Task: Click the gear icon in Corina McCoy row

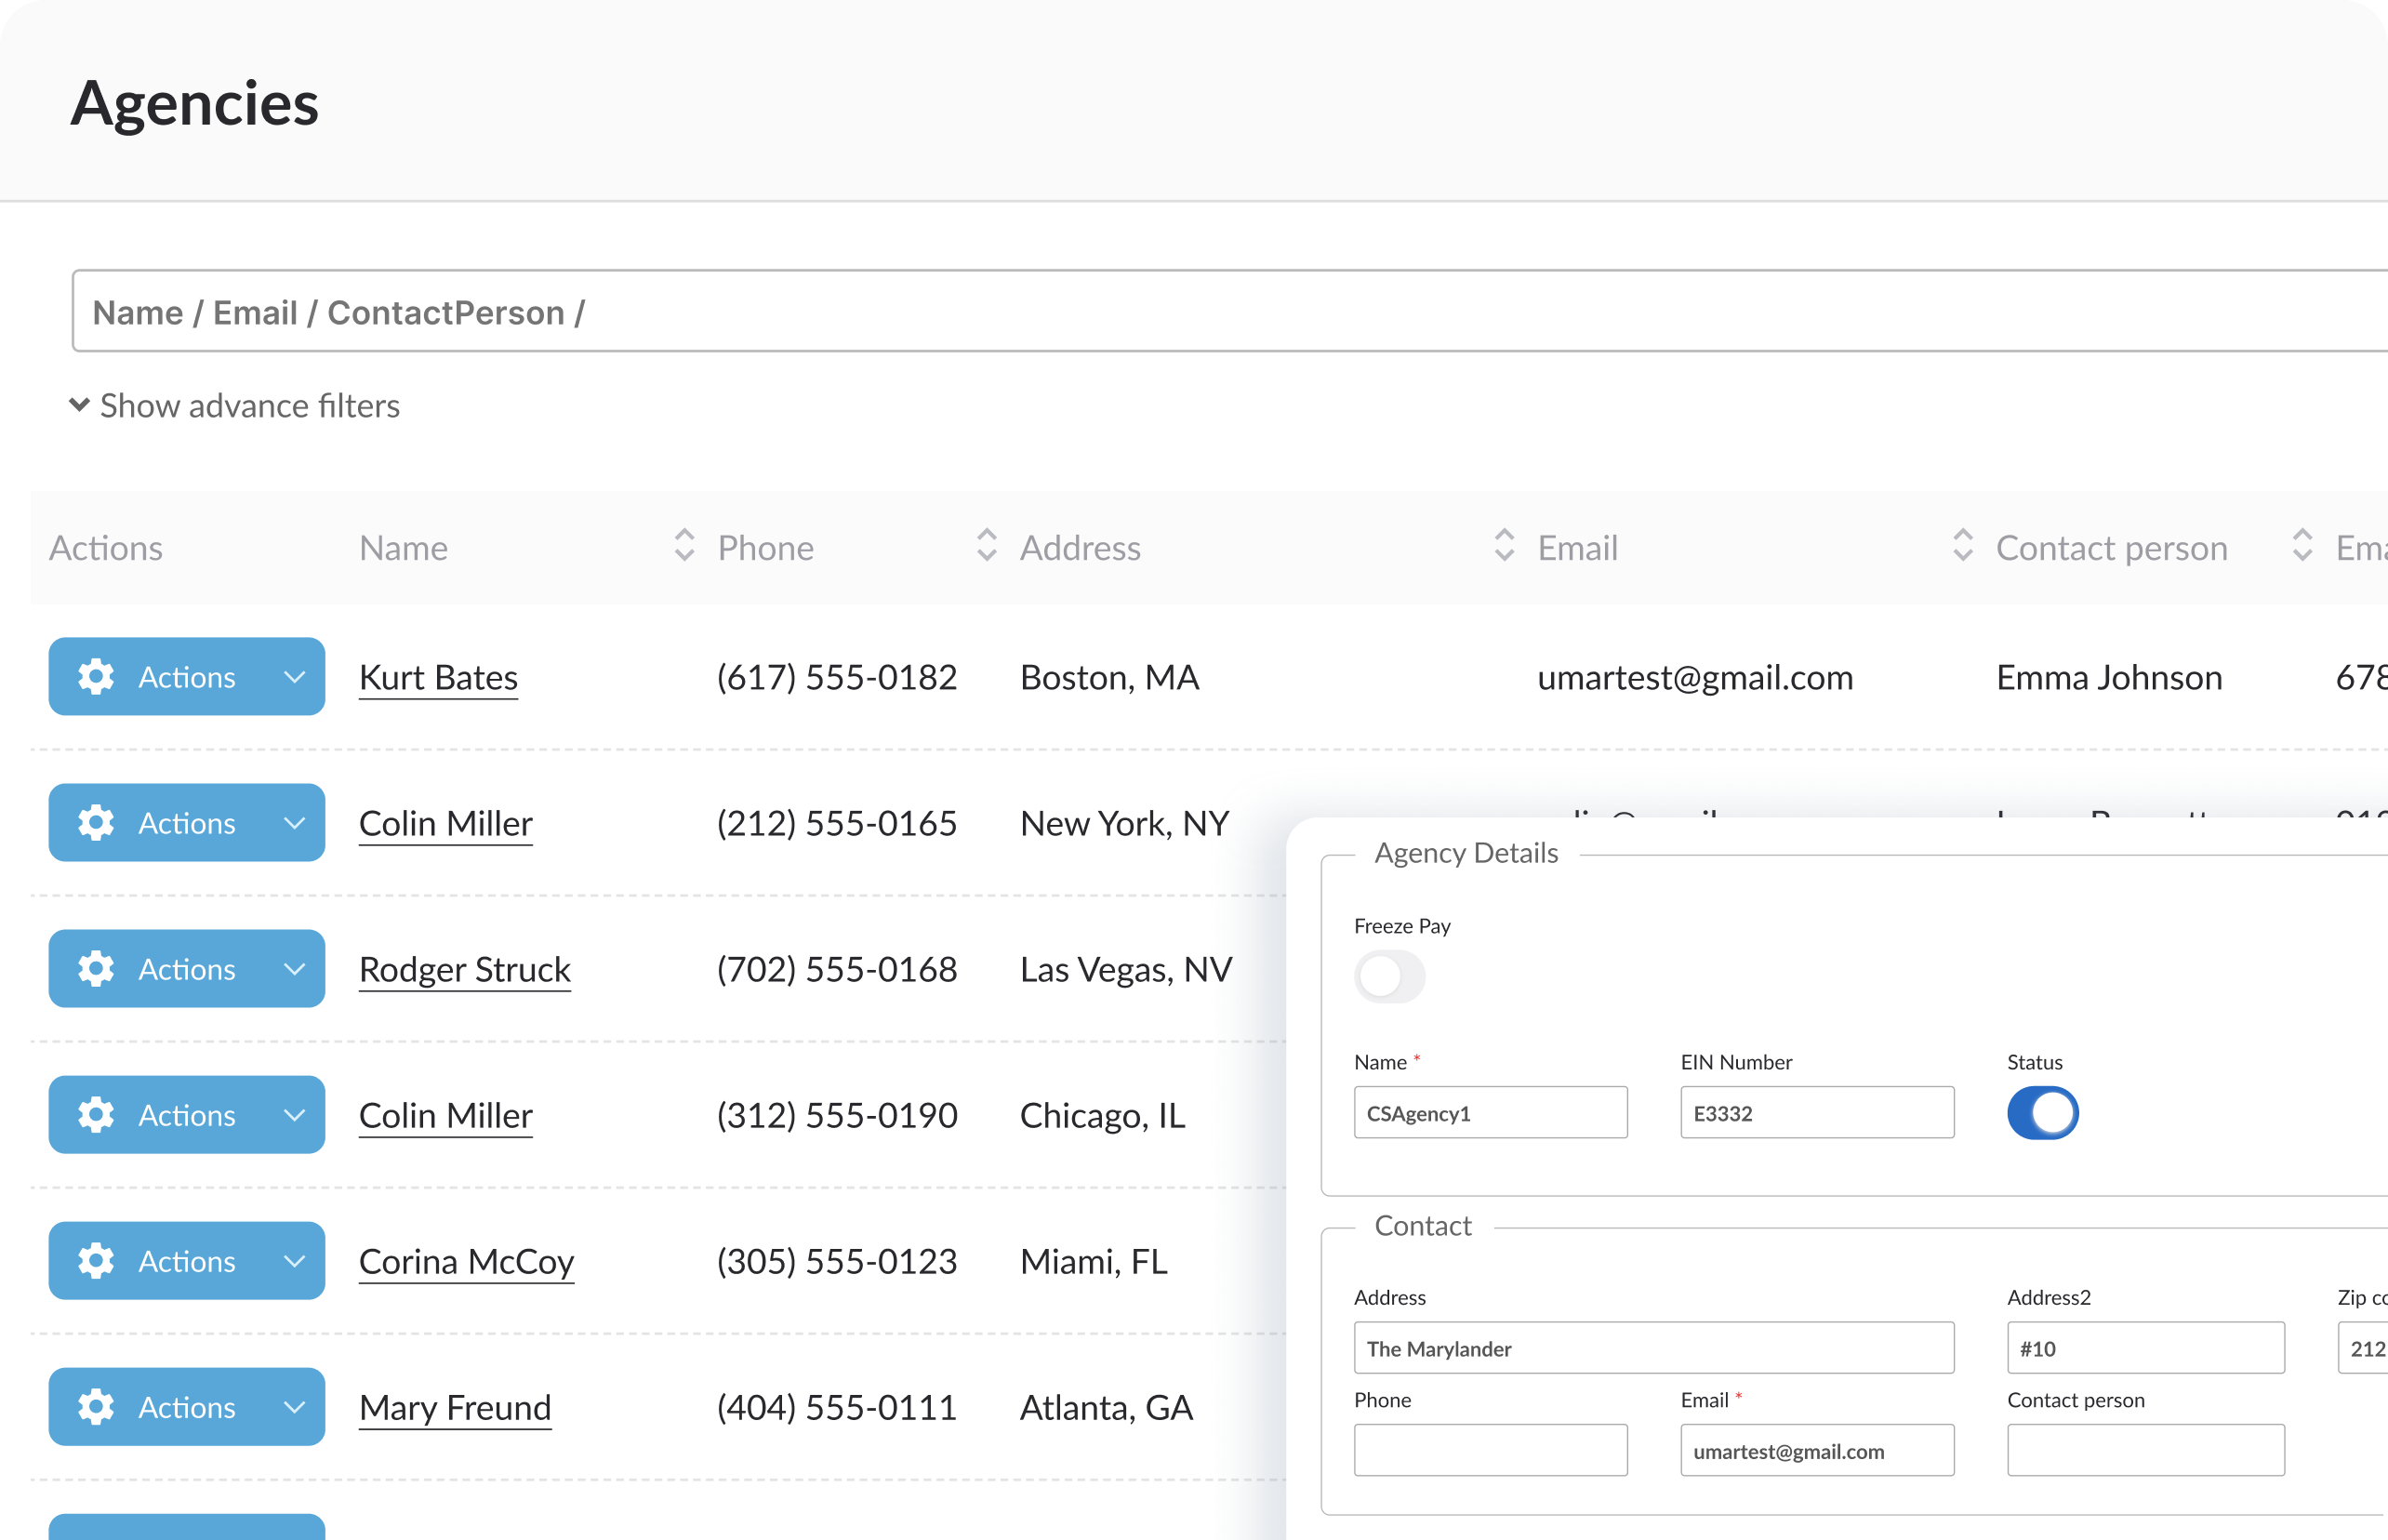Action: tap(96, 1261)
